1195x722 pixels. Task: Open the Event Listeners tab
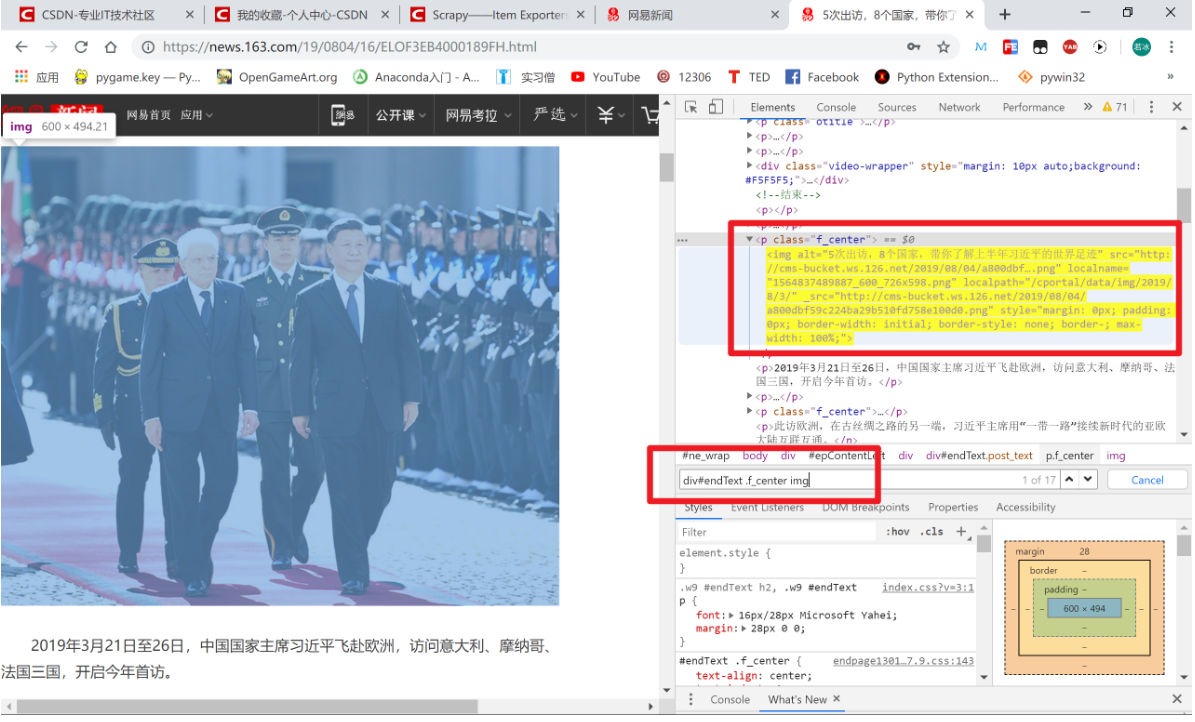coord(767,508)
